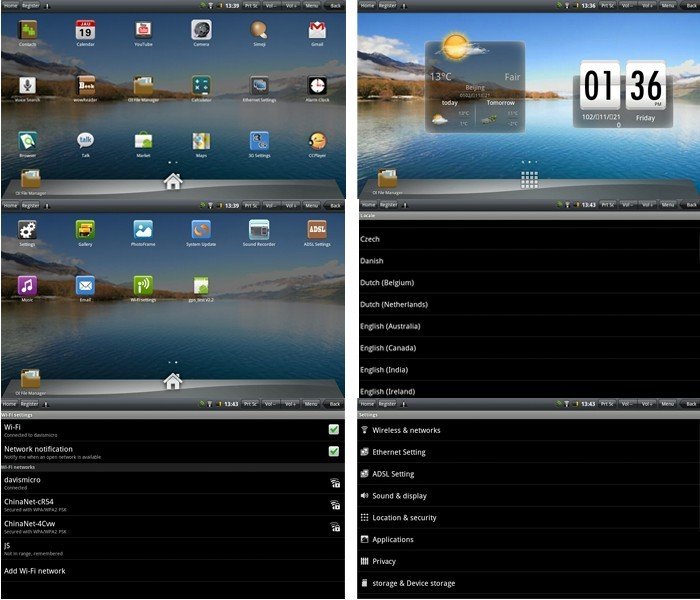Open the Location & security entry

point(404,518)
